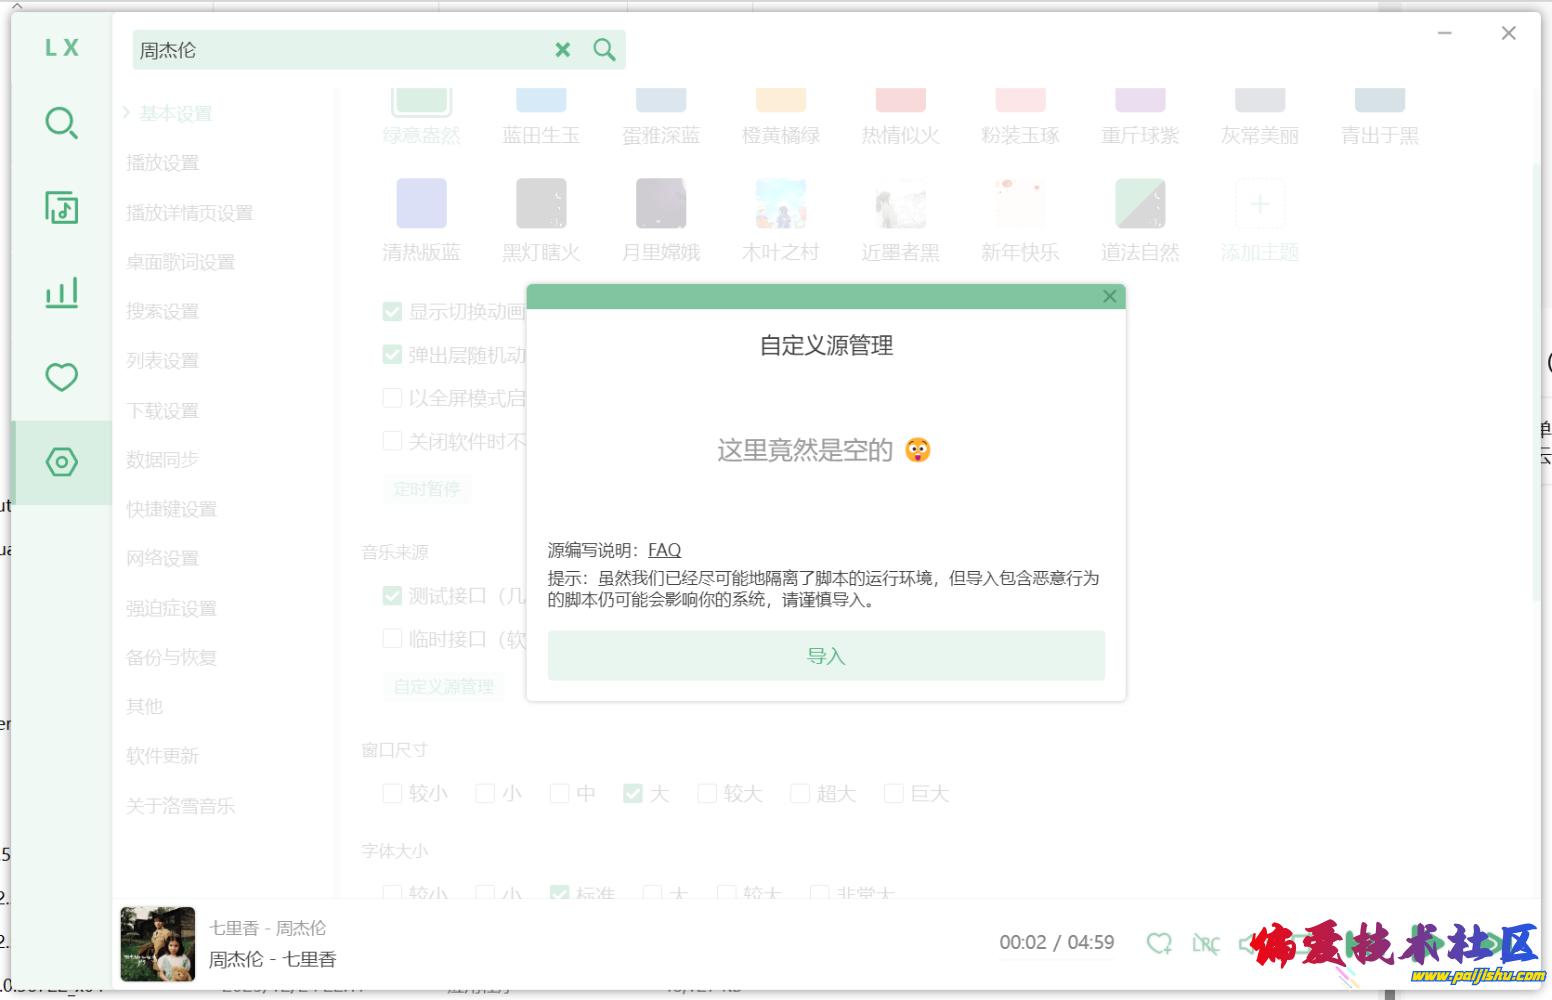Select the 较小 window size option

393,794
